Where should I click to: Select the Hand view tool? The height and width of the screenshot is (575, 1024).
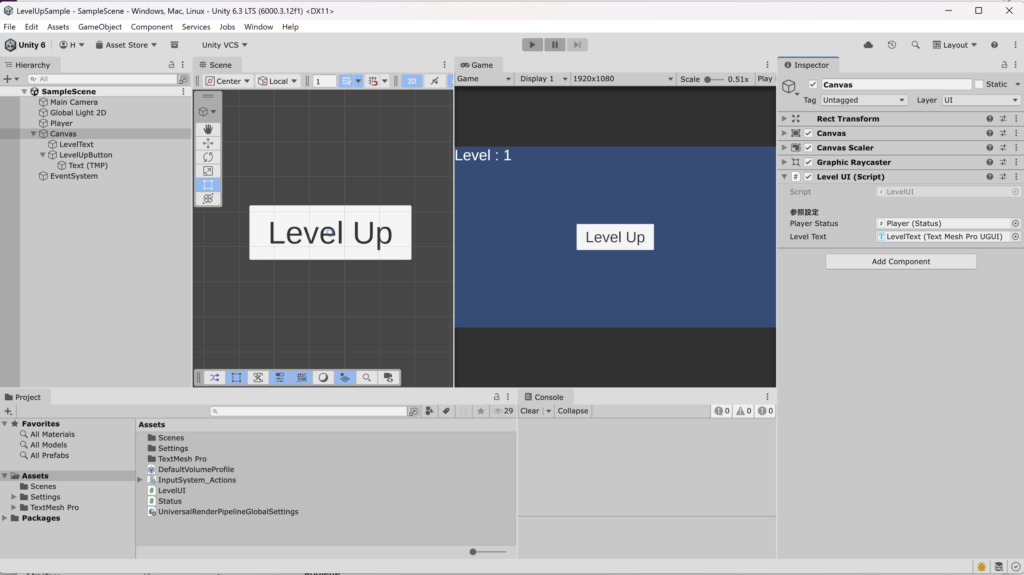pos(208,129)
